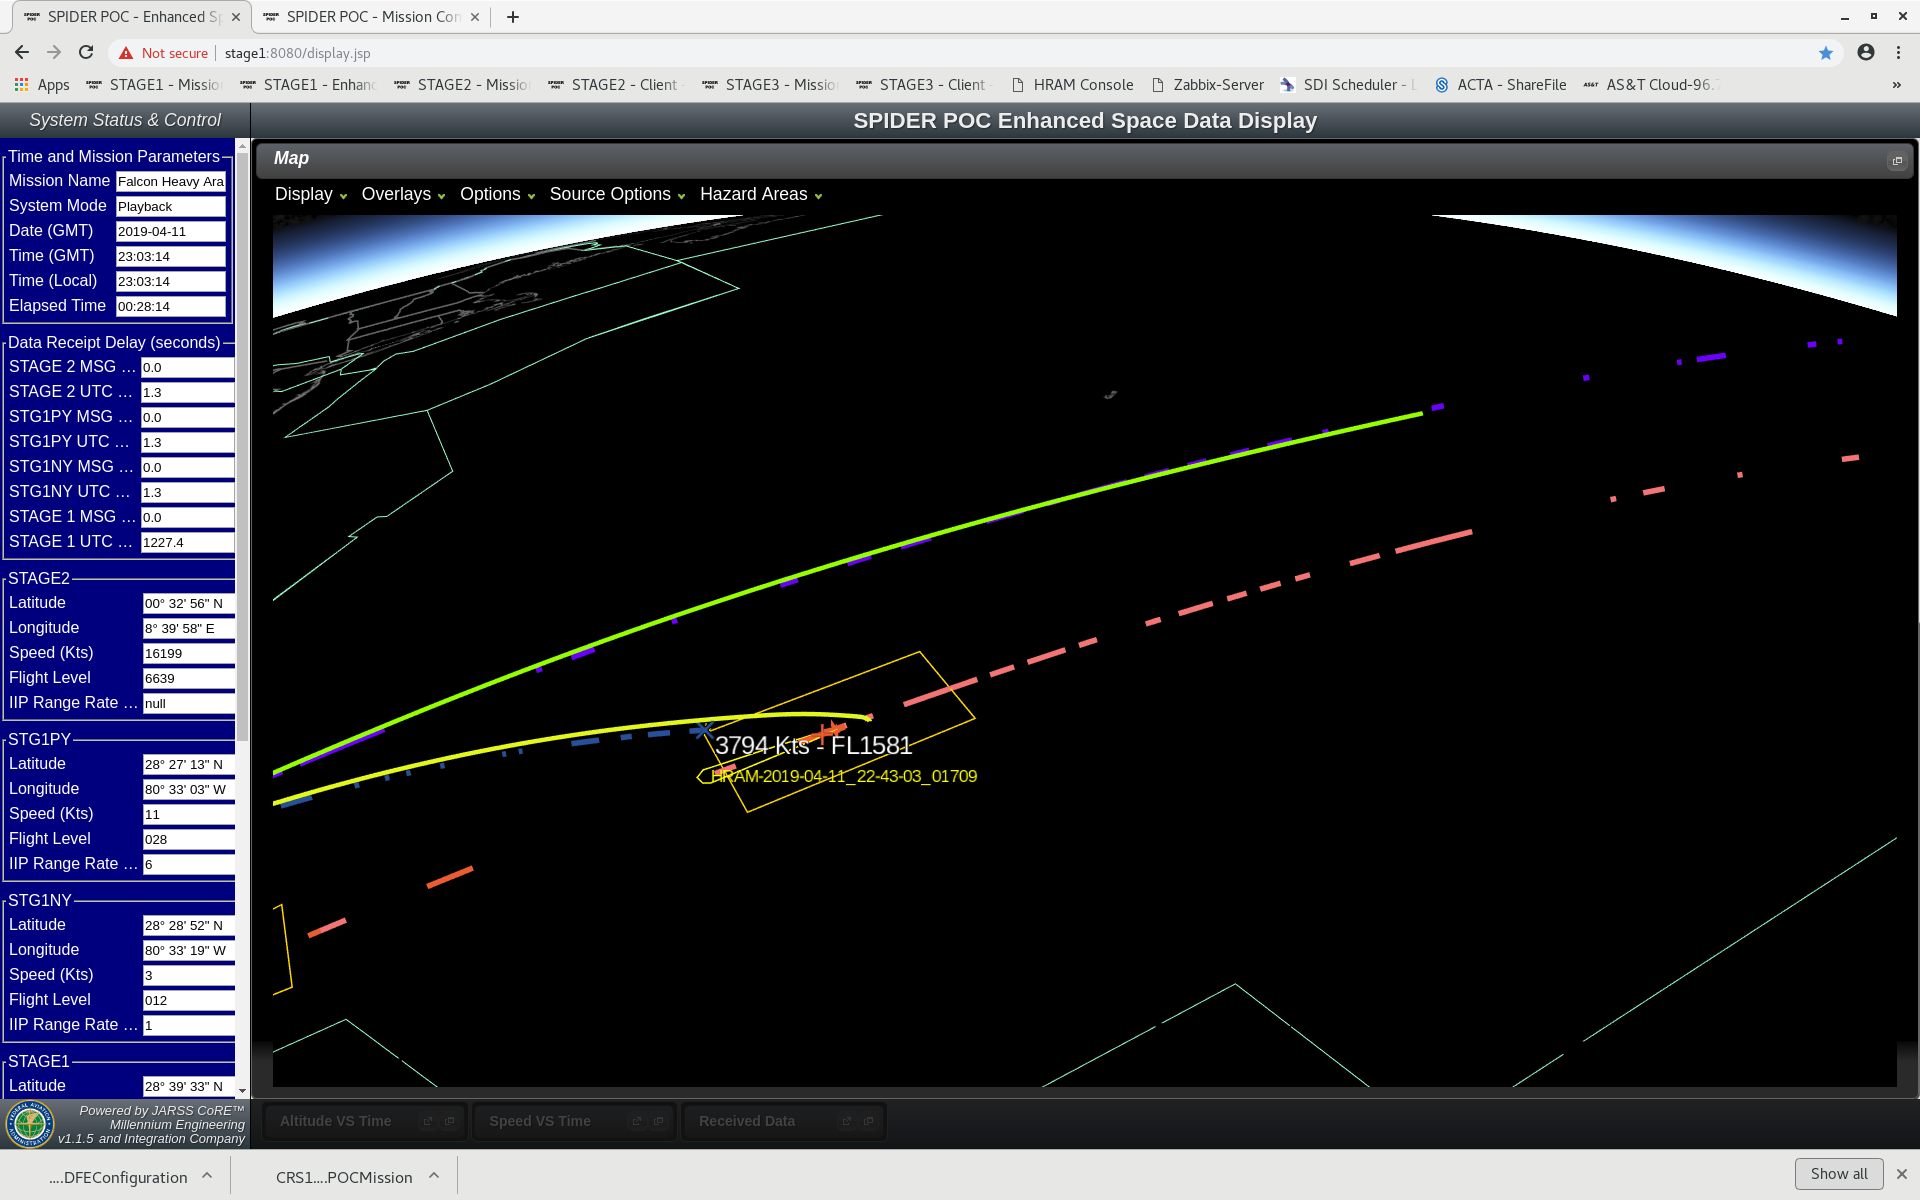
Task: Open the Hazard Areas dropdown
Action: tap(761, 195)
